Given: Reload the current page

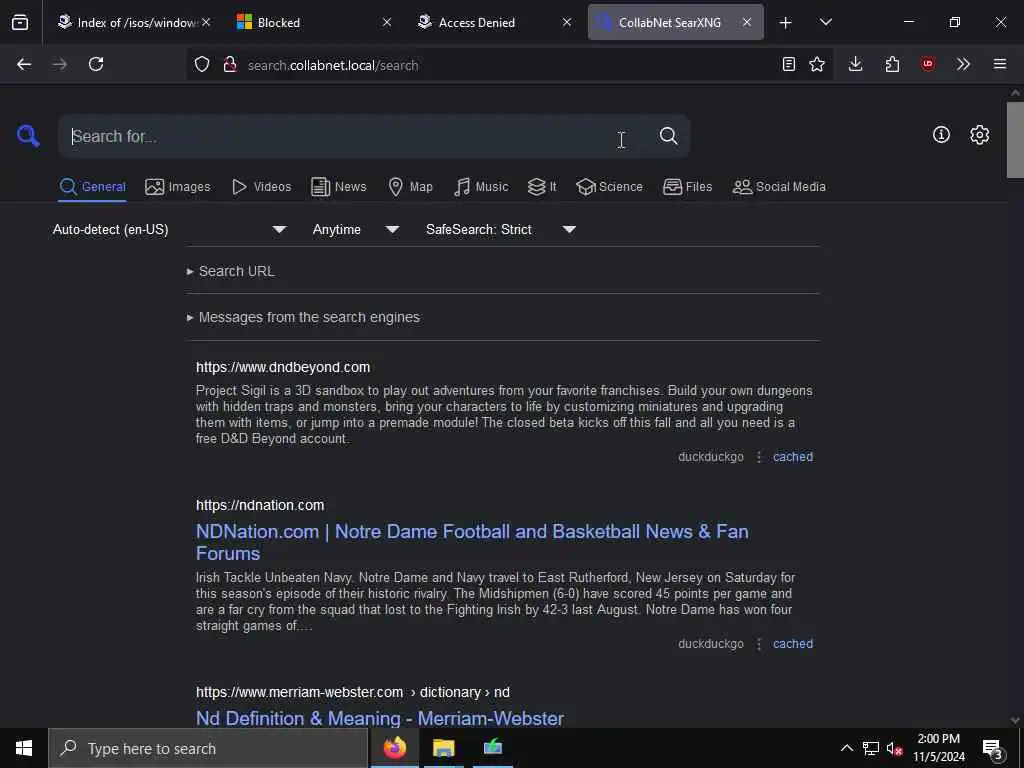Looking at the screenshot, I should click(x=96, y=64).
